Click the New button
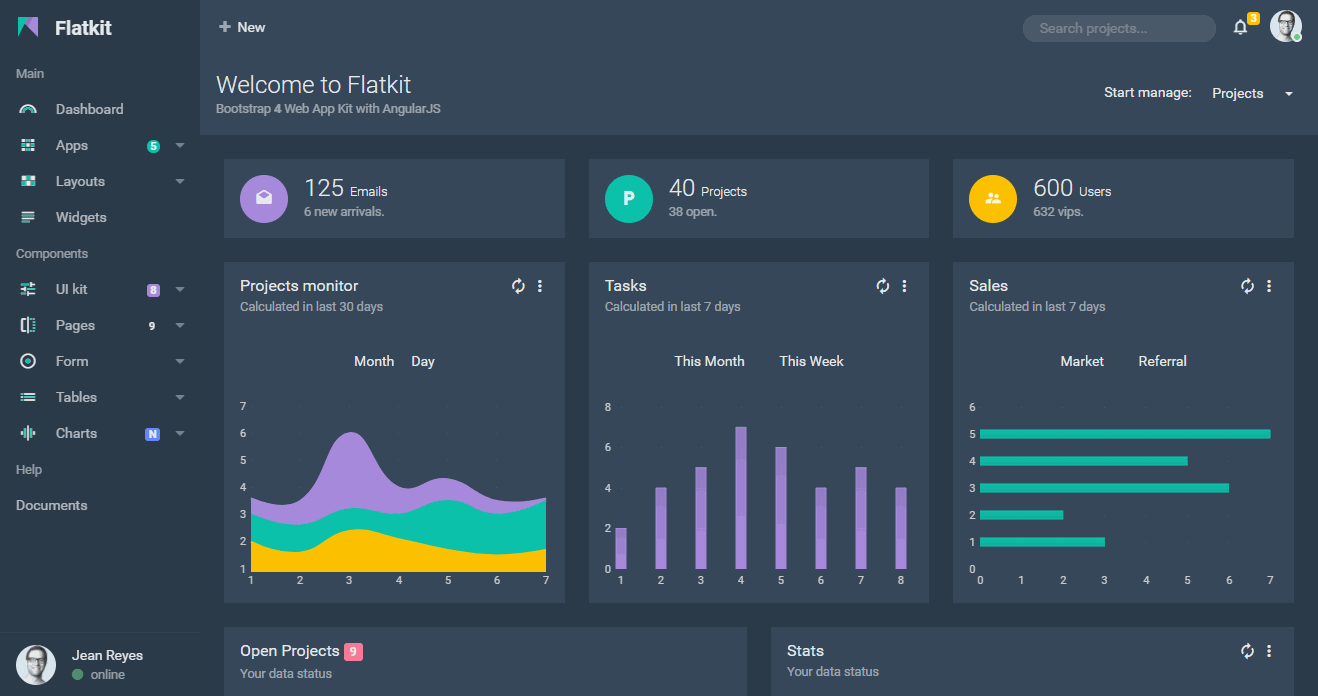The height and width of the screenshot is (696, 1318). (x=242, y=27)
